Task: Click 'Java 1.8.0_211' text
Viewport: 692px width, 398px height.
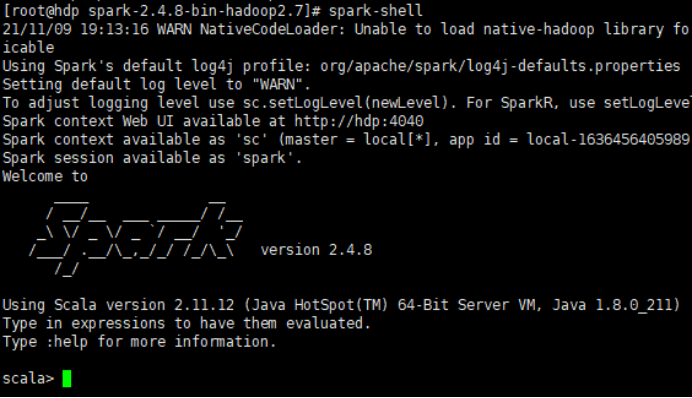Action: pyautogui.click(x=613, y=305)
